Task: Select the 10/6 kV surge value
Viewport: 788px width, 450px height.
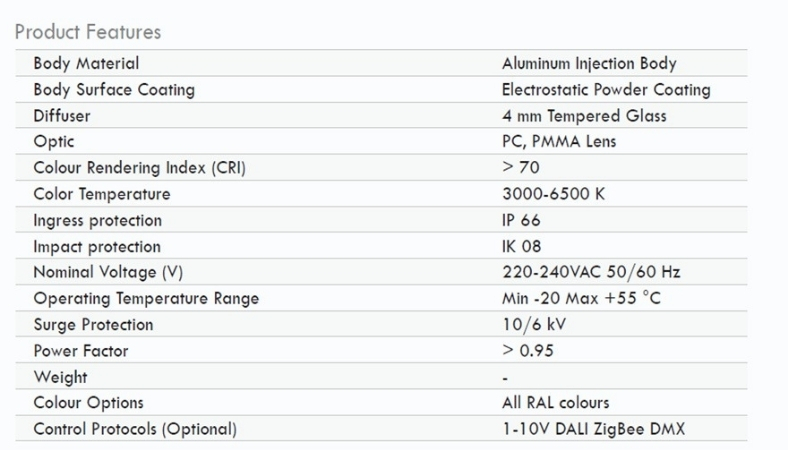Action: tap(535, 325)
